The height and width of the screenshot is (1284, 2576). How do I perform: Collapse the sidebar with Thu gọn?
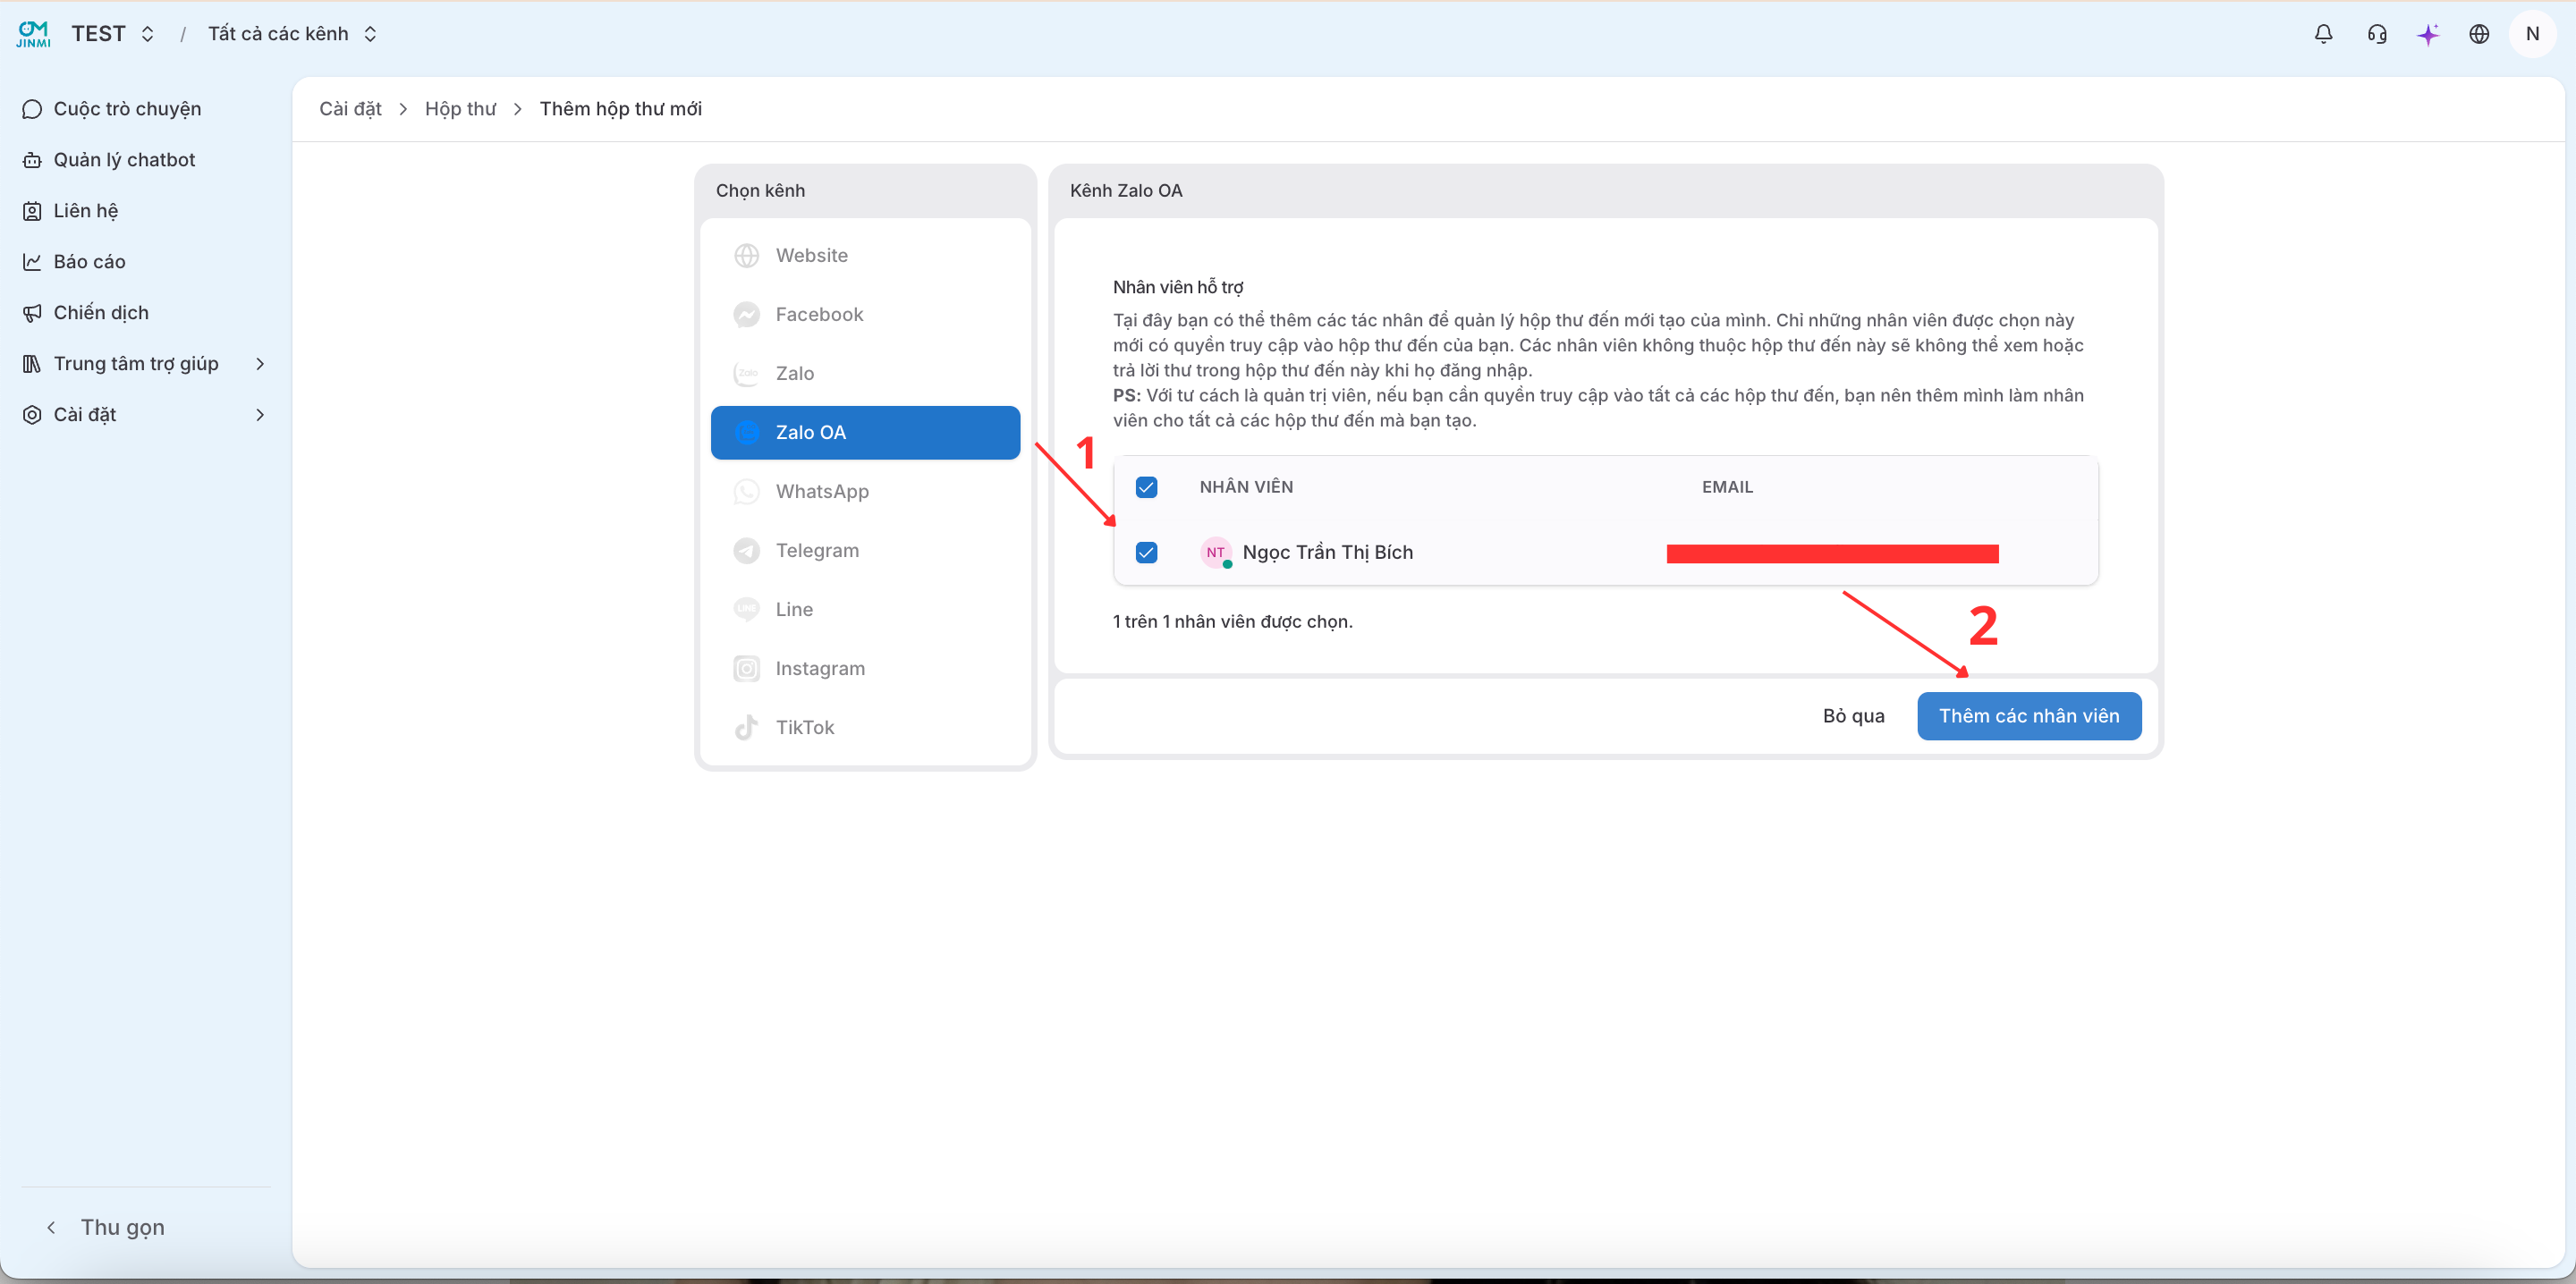pos(106,1227)
